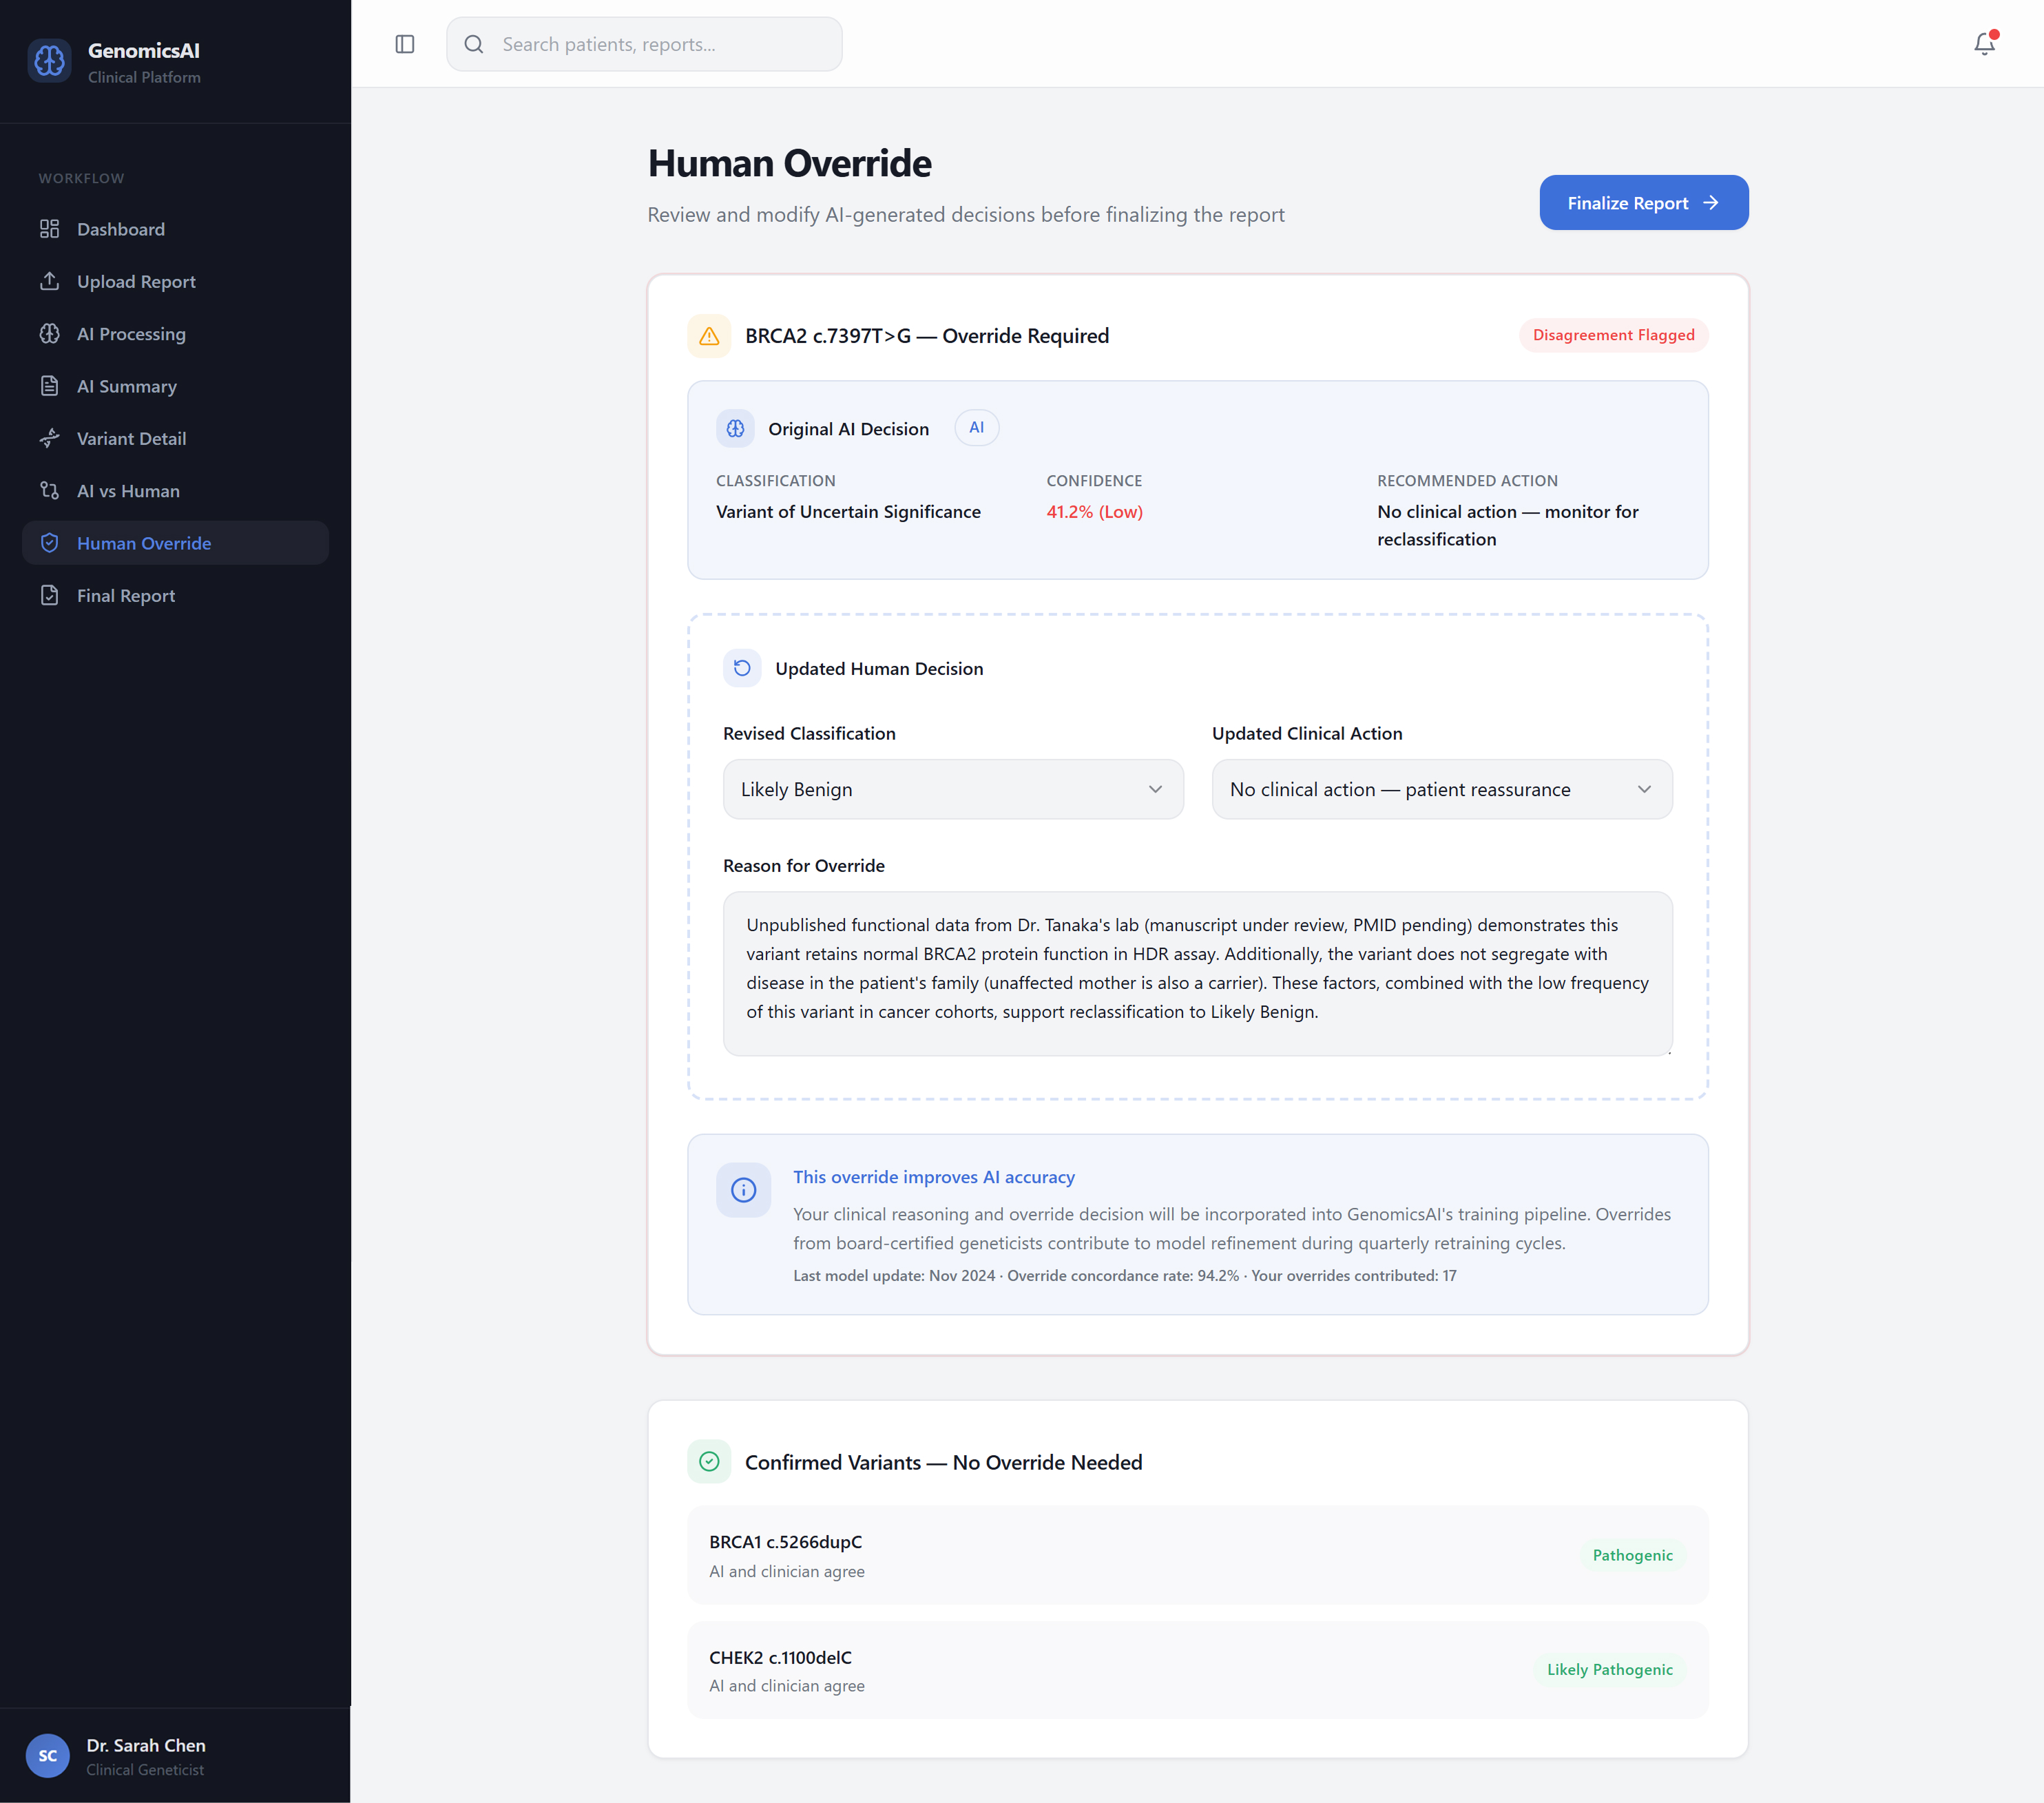The image size is (2044, 1803).
Task: Navigate to AI Processing
Action: tap(175, 334)
